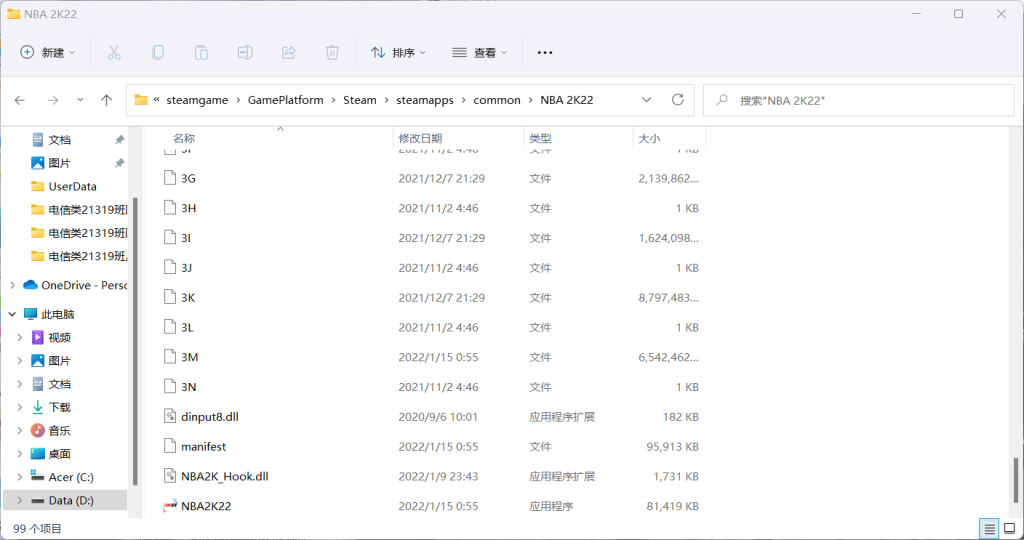Click the Cut scissors icon
Image resolution: width=1024 pixels, height=540 pixels.
click(114, 53)
